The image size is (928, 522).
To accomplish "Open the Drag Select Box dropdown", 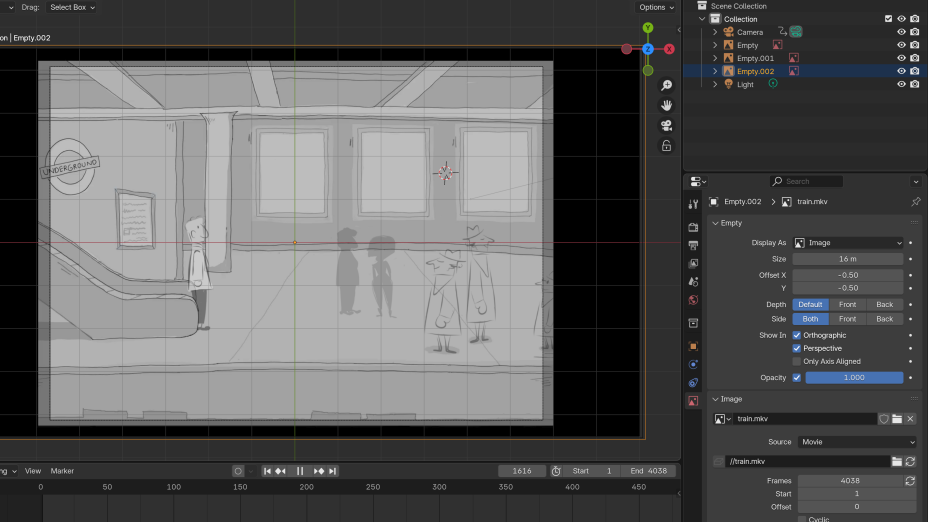I will point(72,7).
